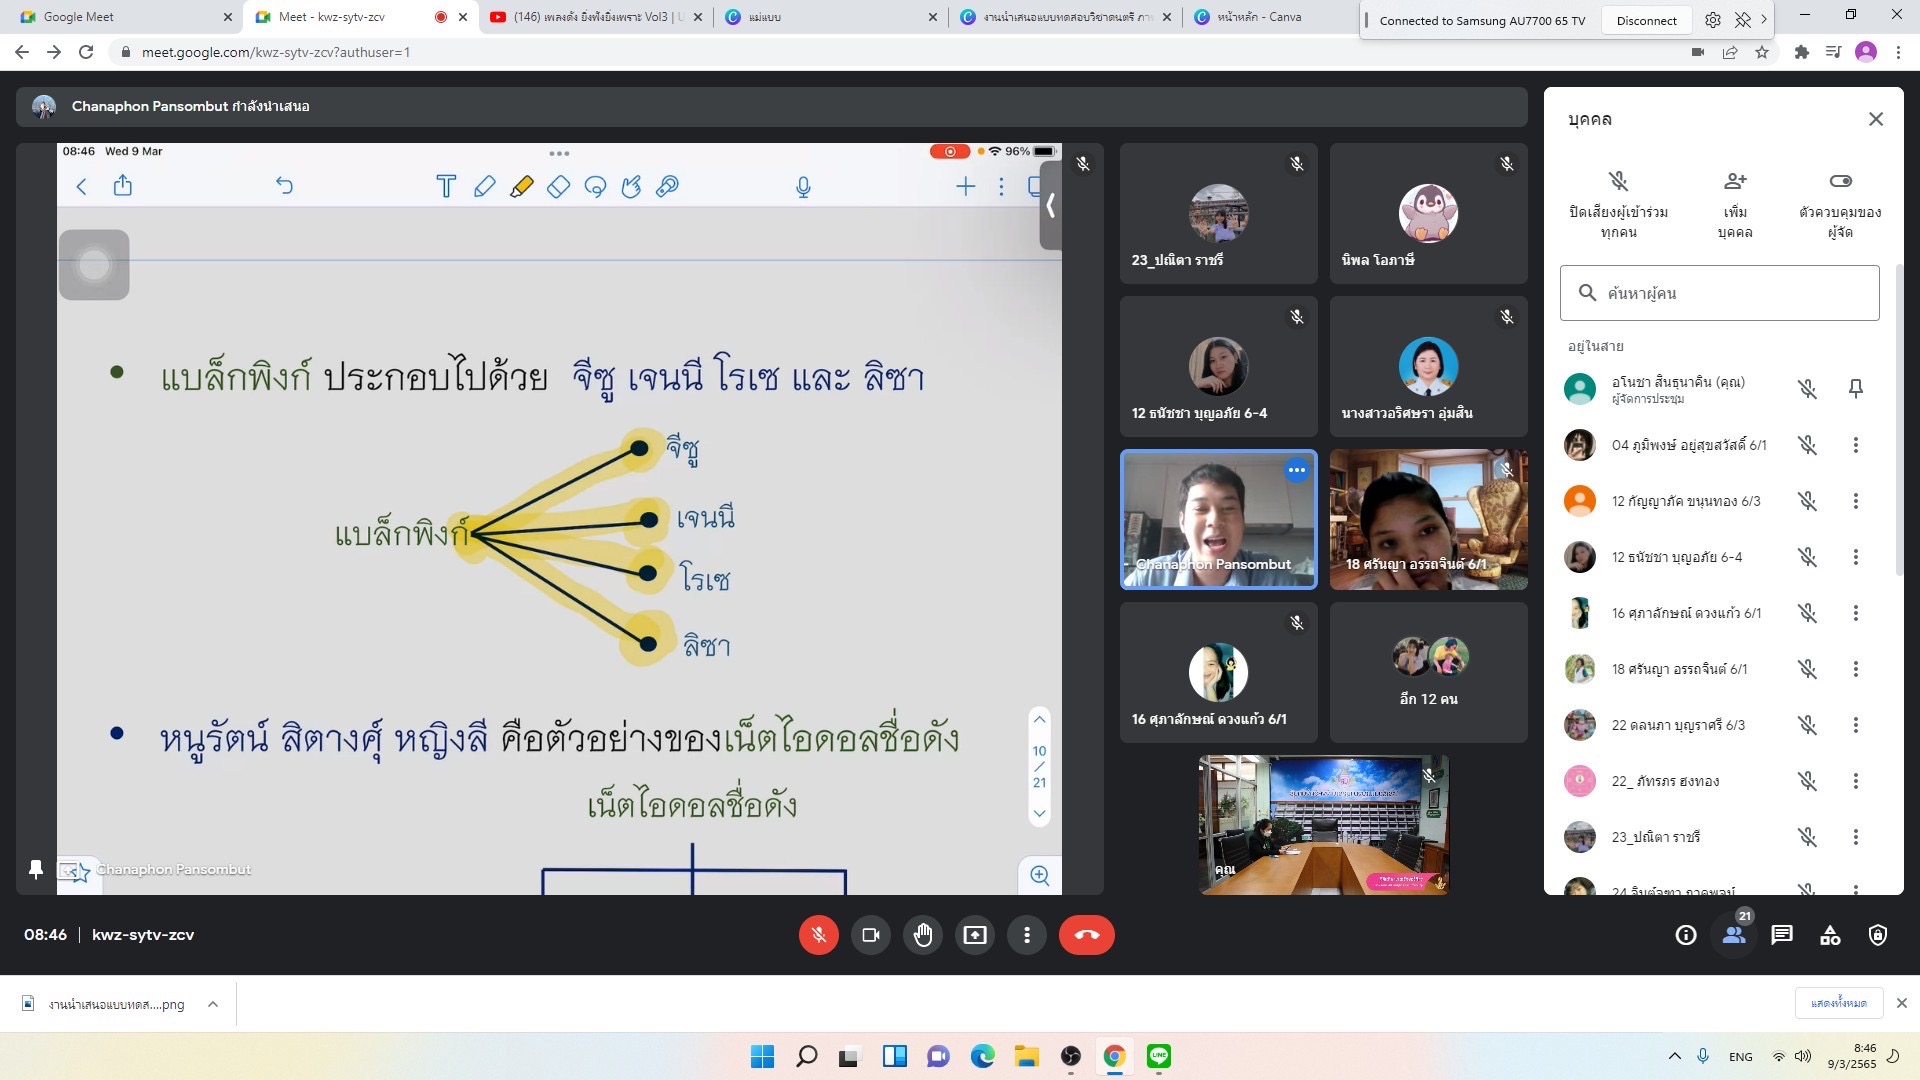1920x1080 pixels.
Task: Open the activities icon
Action: [x=1829, y=935]
